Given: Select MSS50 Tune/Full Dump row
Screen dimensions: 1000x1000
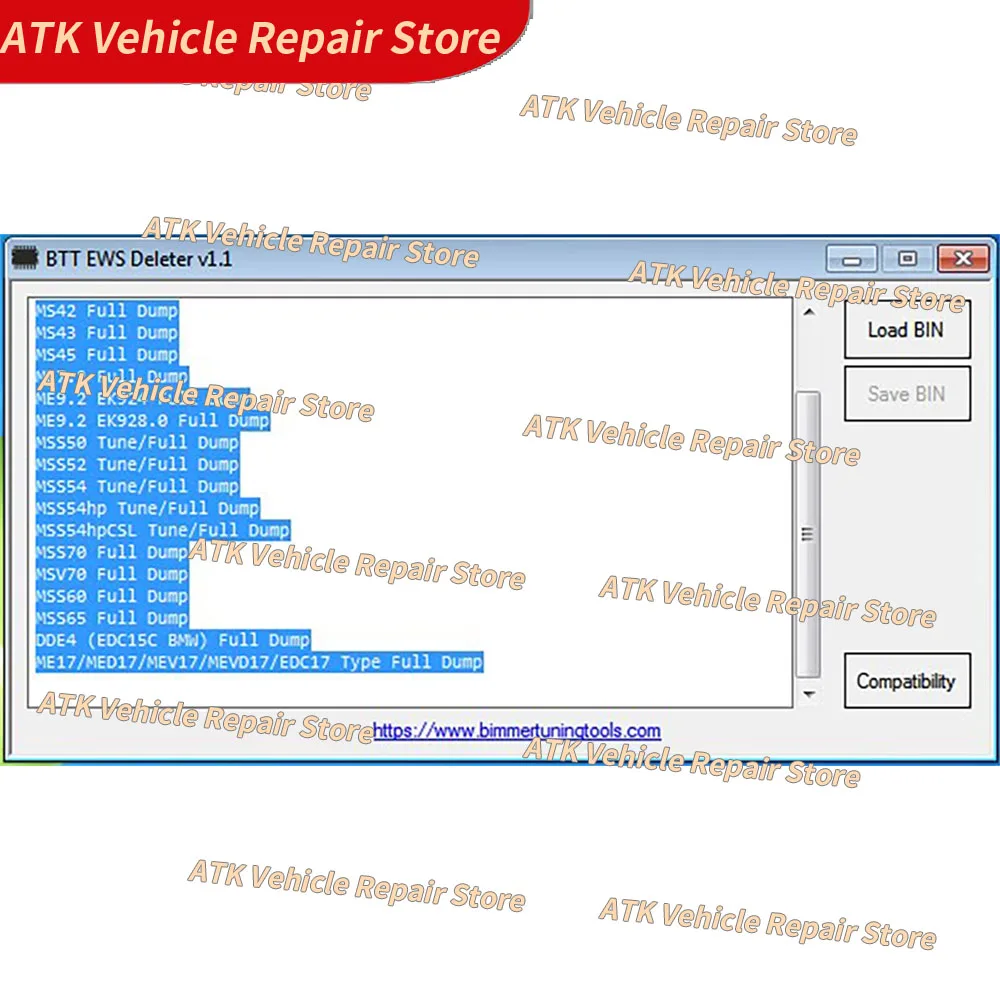Looking at the screenshot, I should (137, 443).
